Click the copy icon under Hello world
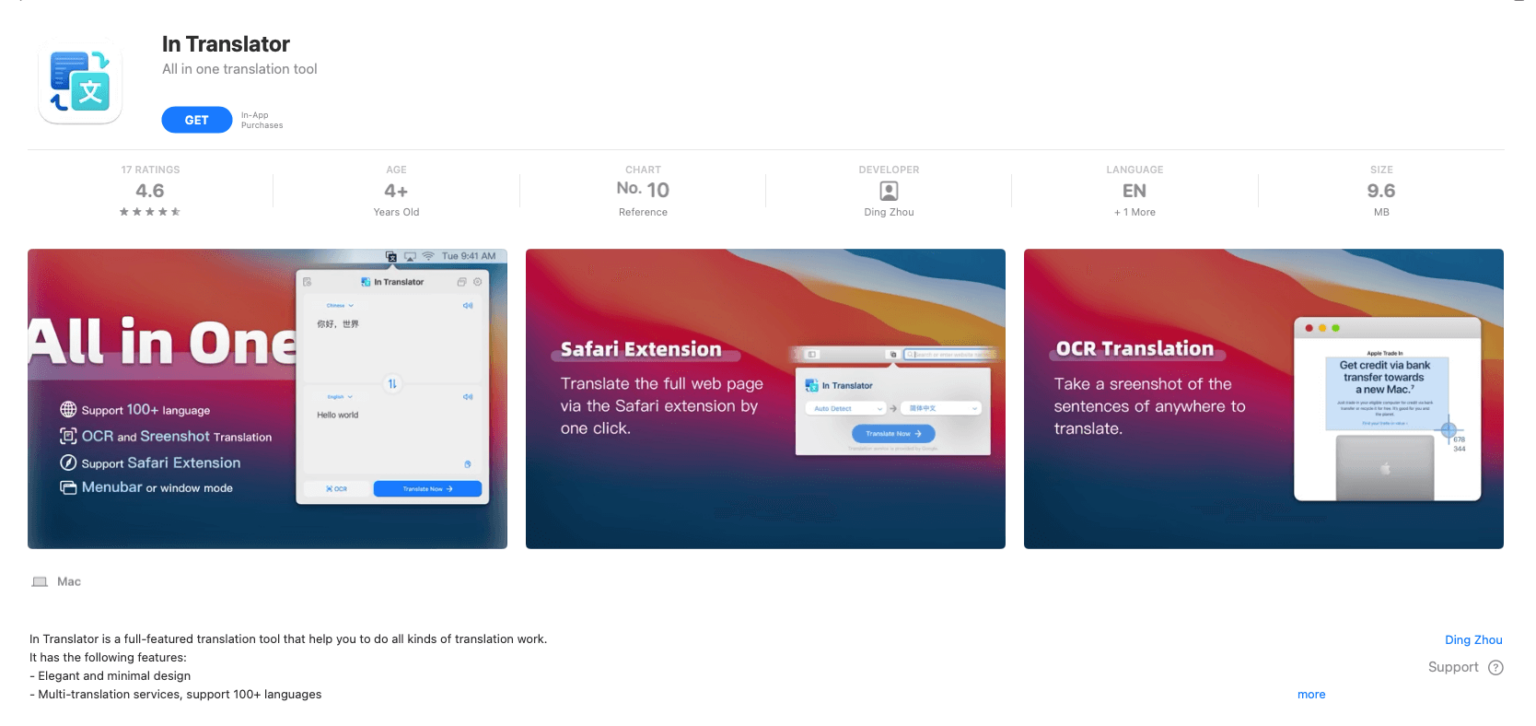The height and width of the screenshot is (726, 1536). [x=467, y=464]
